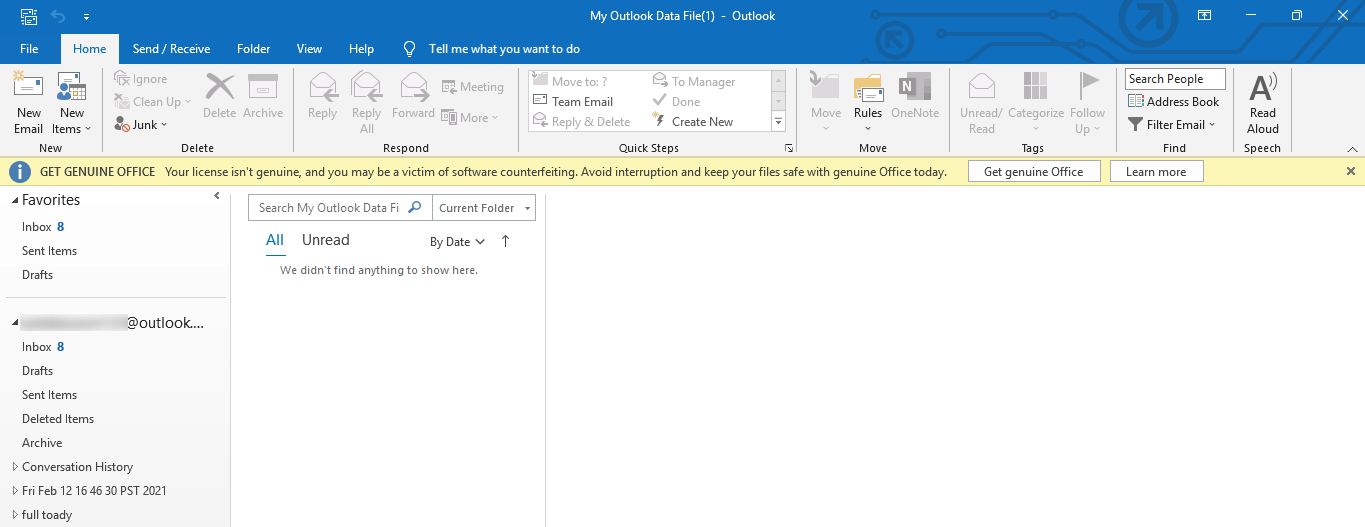The height and width of the screenshot is (527, 1365).
Task: Open the Follow Up flag menu
Action: 1087,104
